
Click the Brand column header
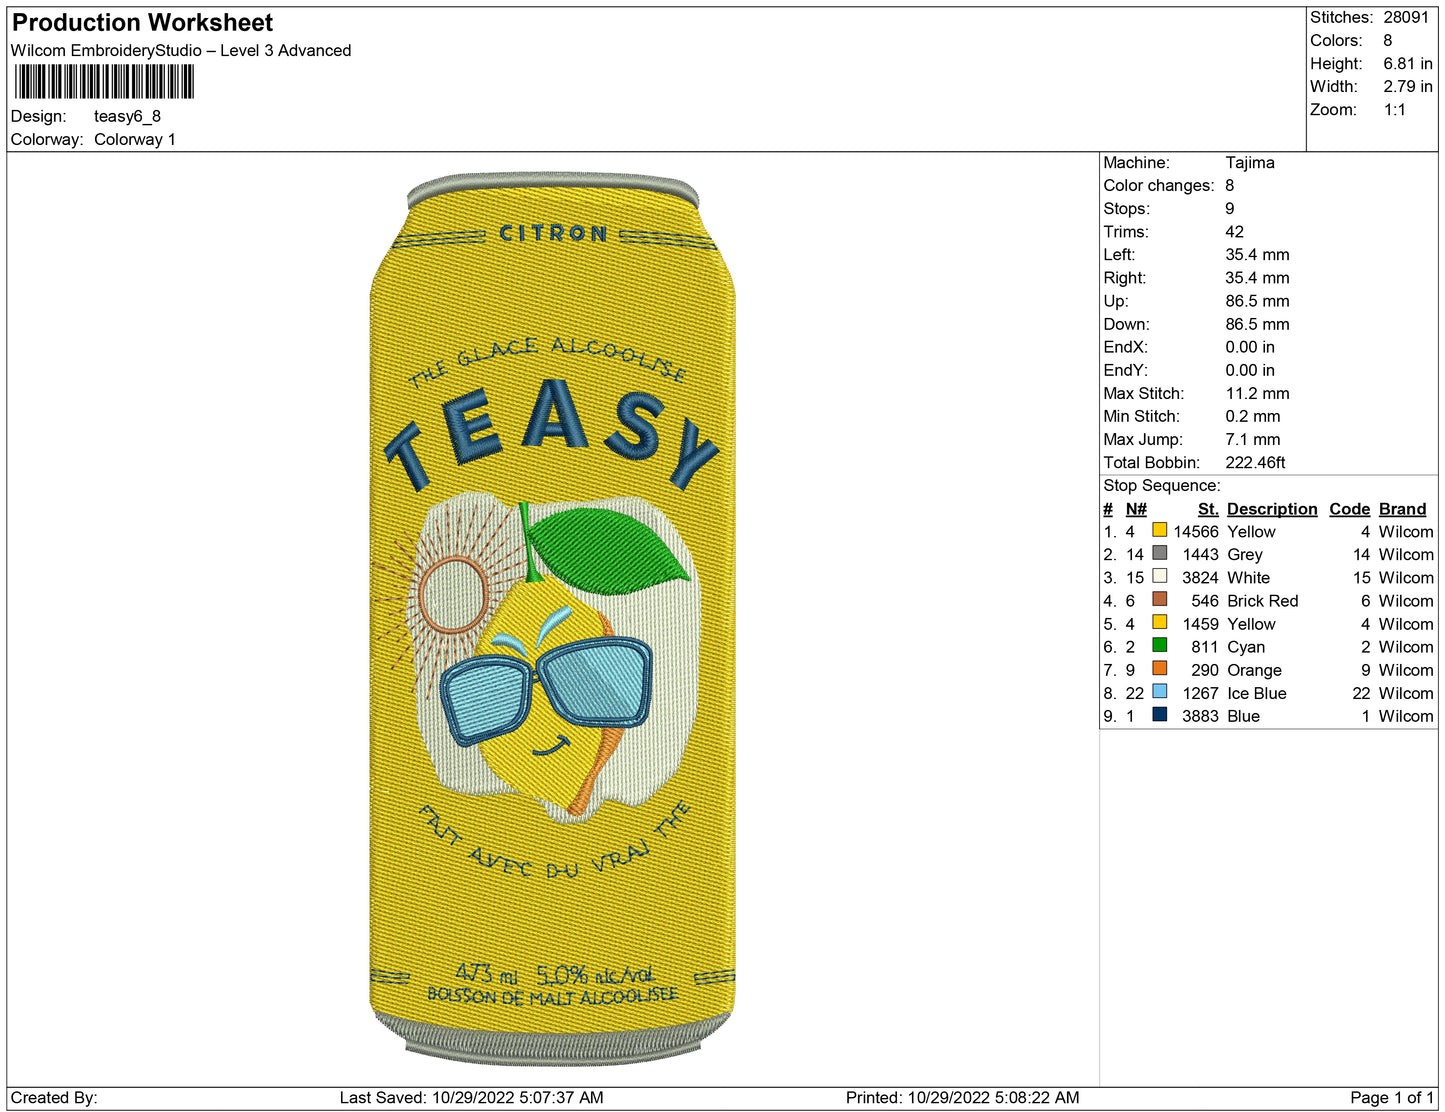point(1402,509)
